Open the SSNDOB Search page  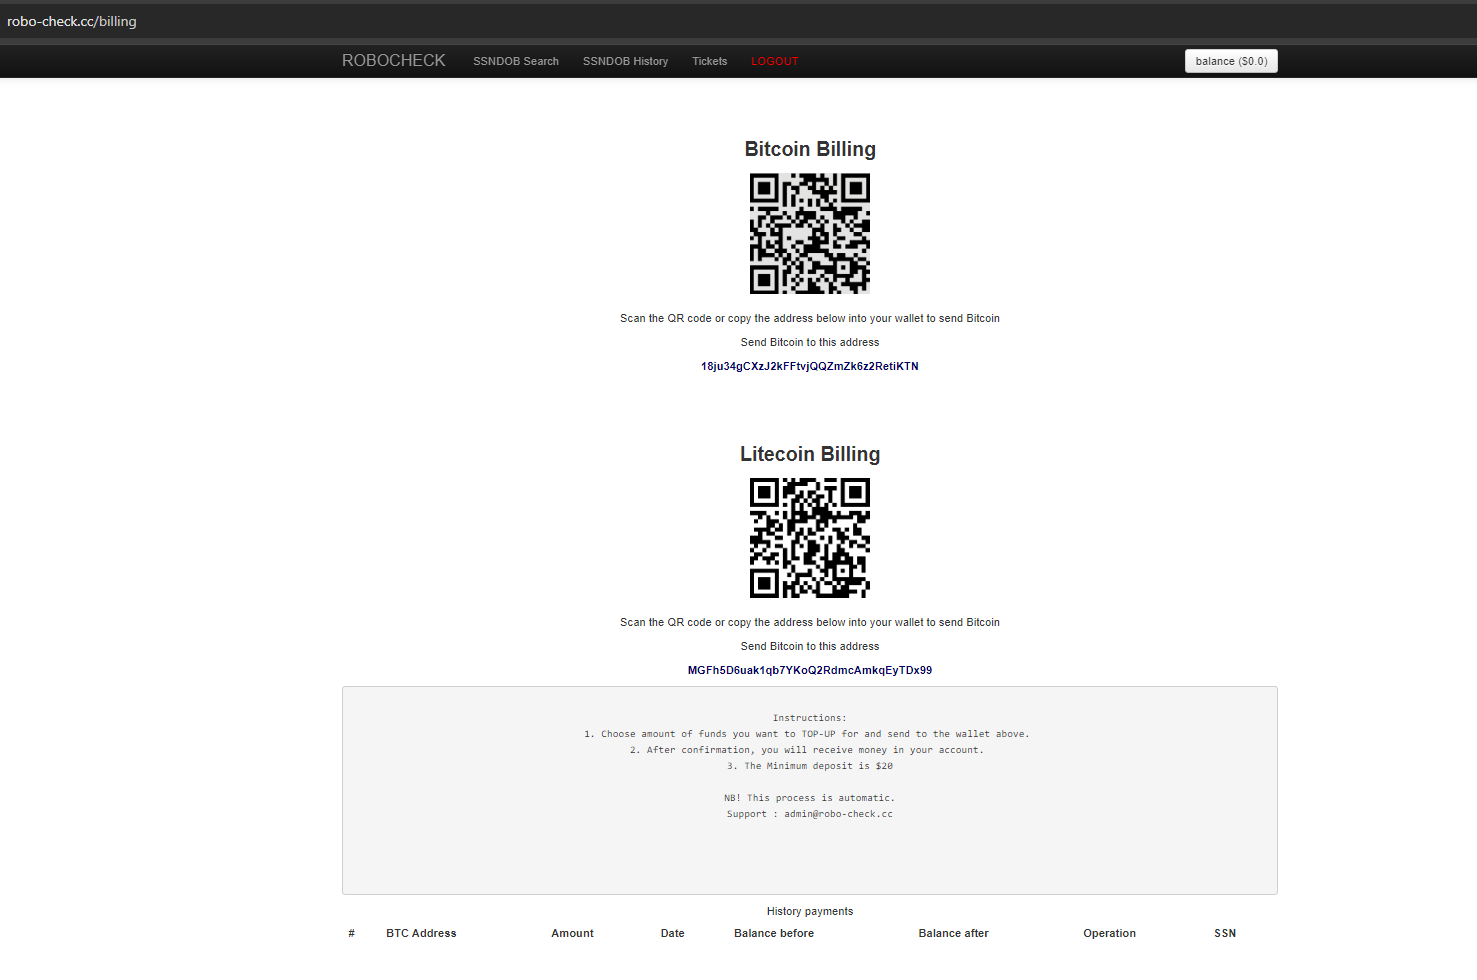[515, 62]
